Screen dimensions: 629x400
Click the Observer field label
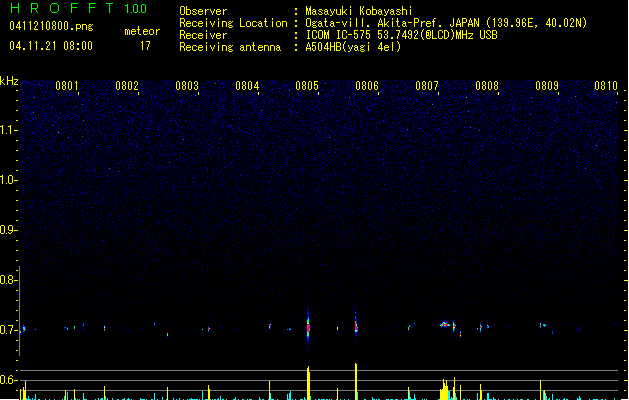[x=203, y=11]
